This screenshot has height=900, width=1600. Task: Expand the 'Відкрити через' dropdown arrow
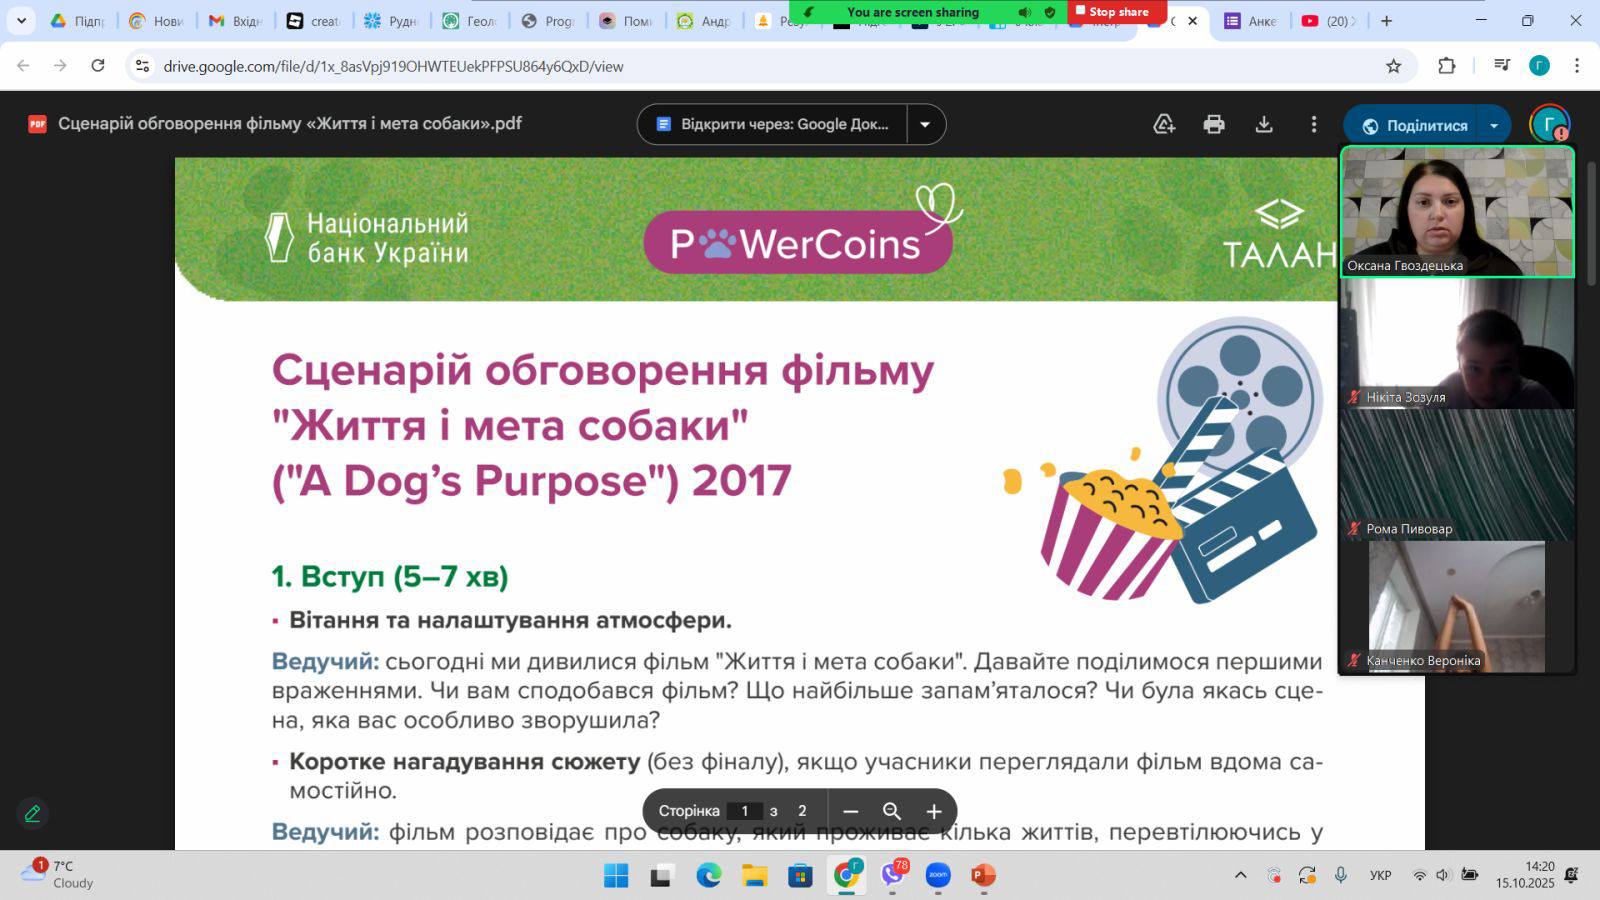coord(925,125)
